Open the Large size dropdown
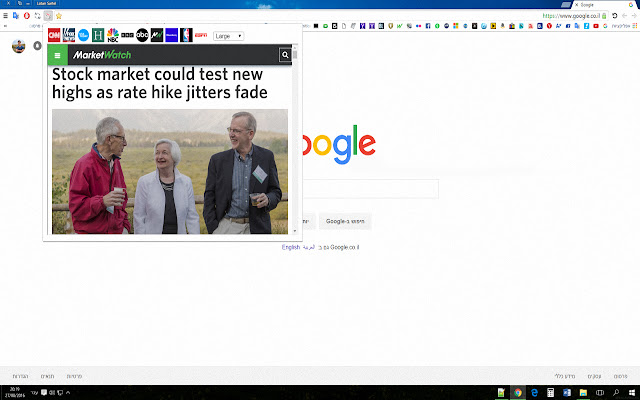 229,36
